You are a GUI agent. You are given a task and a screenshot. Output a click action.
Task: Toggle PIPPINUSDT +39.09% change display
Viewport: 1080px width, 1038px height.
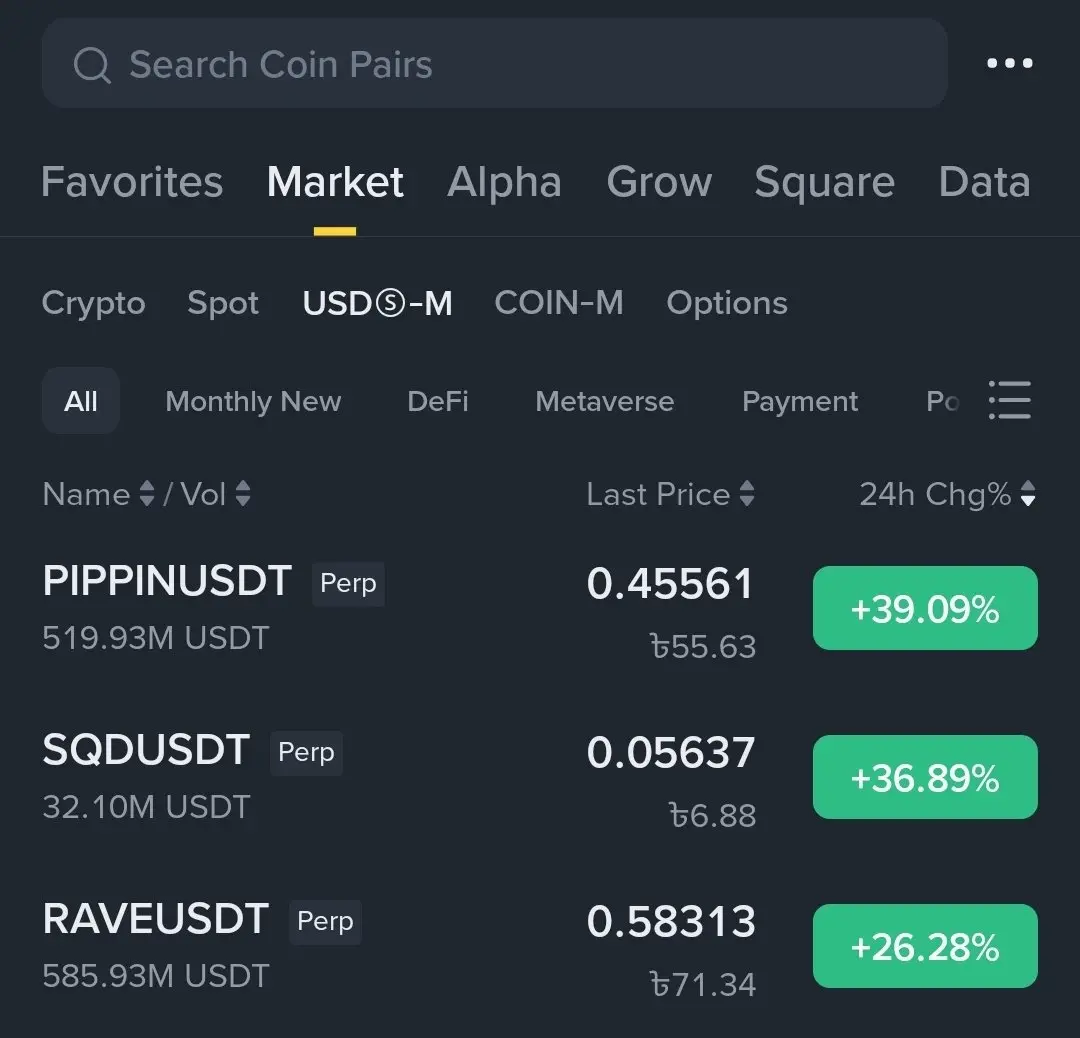tap(925, 608)
